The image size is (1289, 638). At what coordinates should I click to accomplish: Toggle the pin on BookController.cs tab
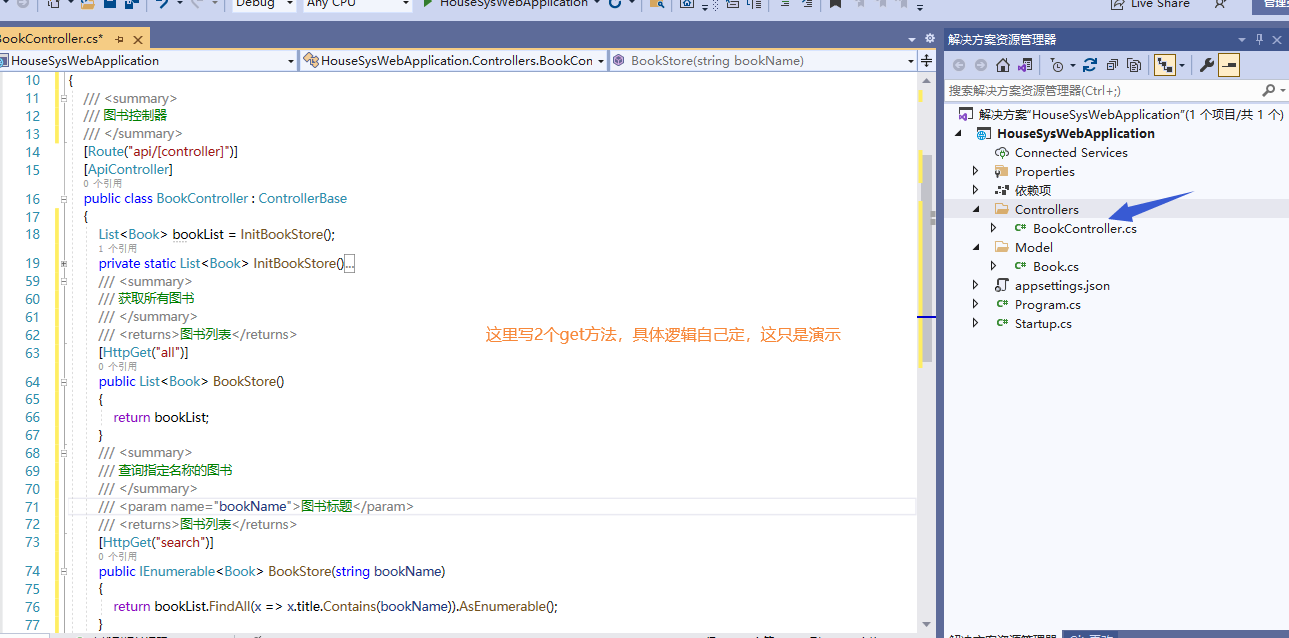coord(120,39)
